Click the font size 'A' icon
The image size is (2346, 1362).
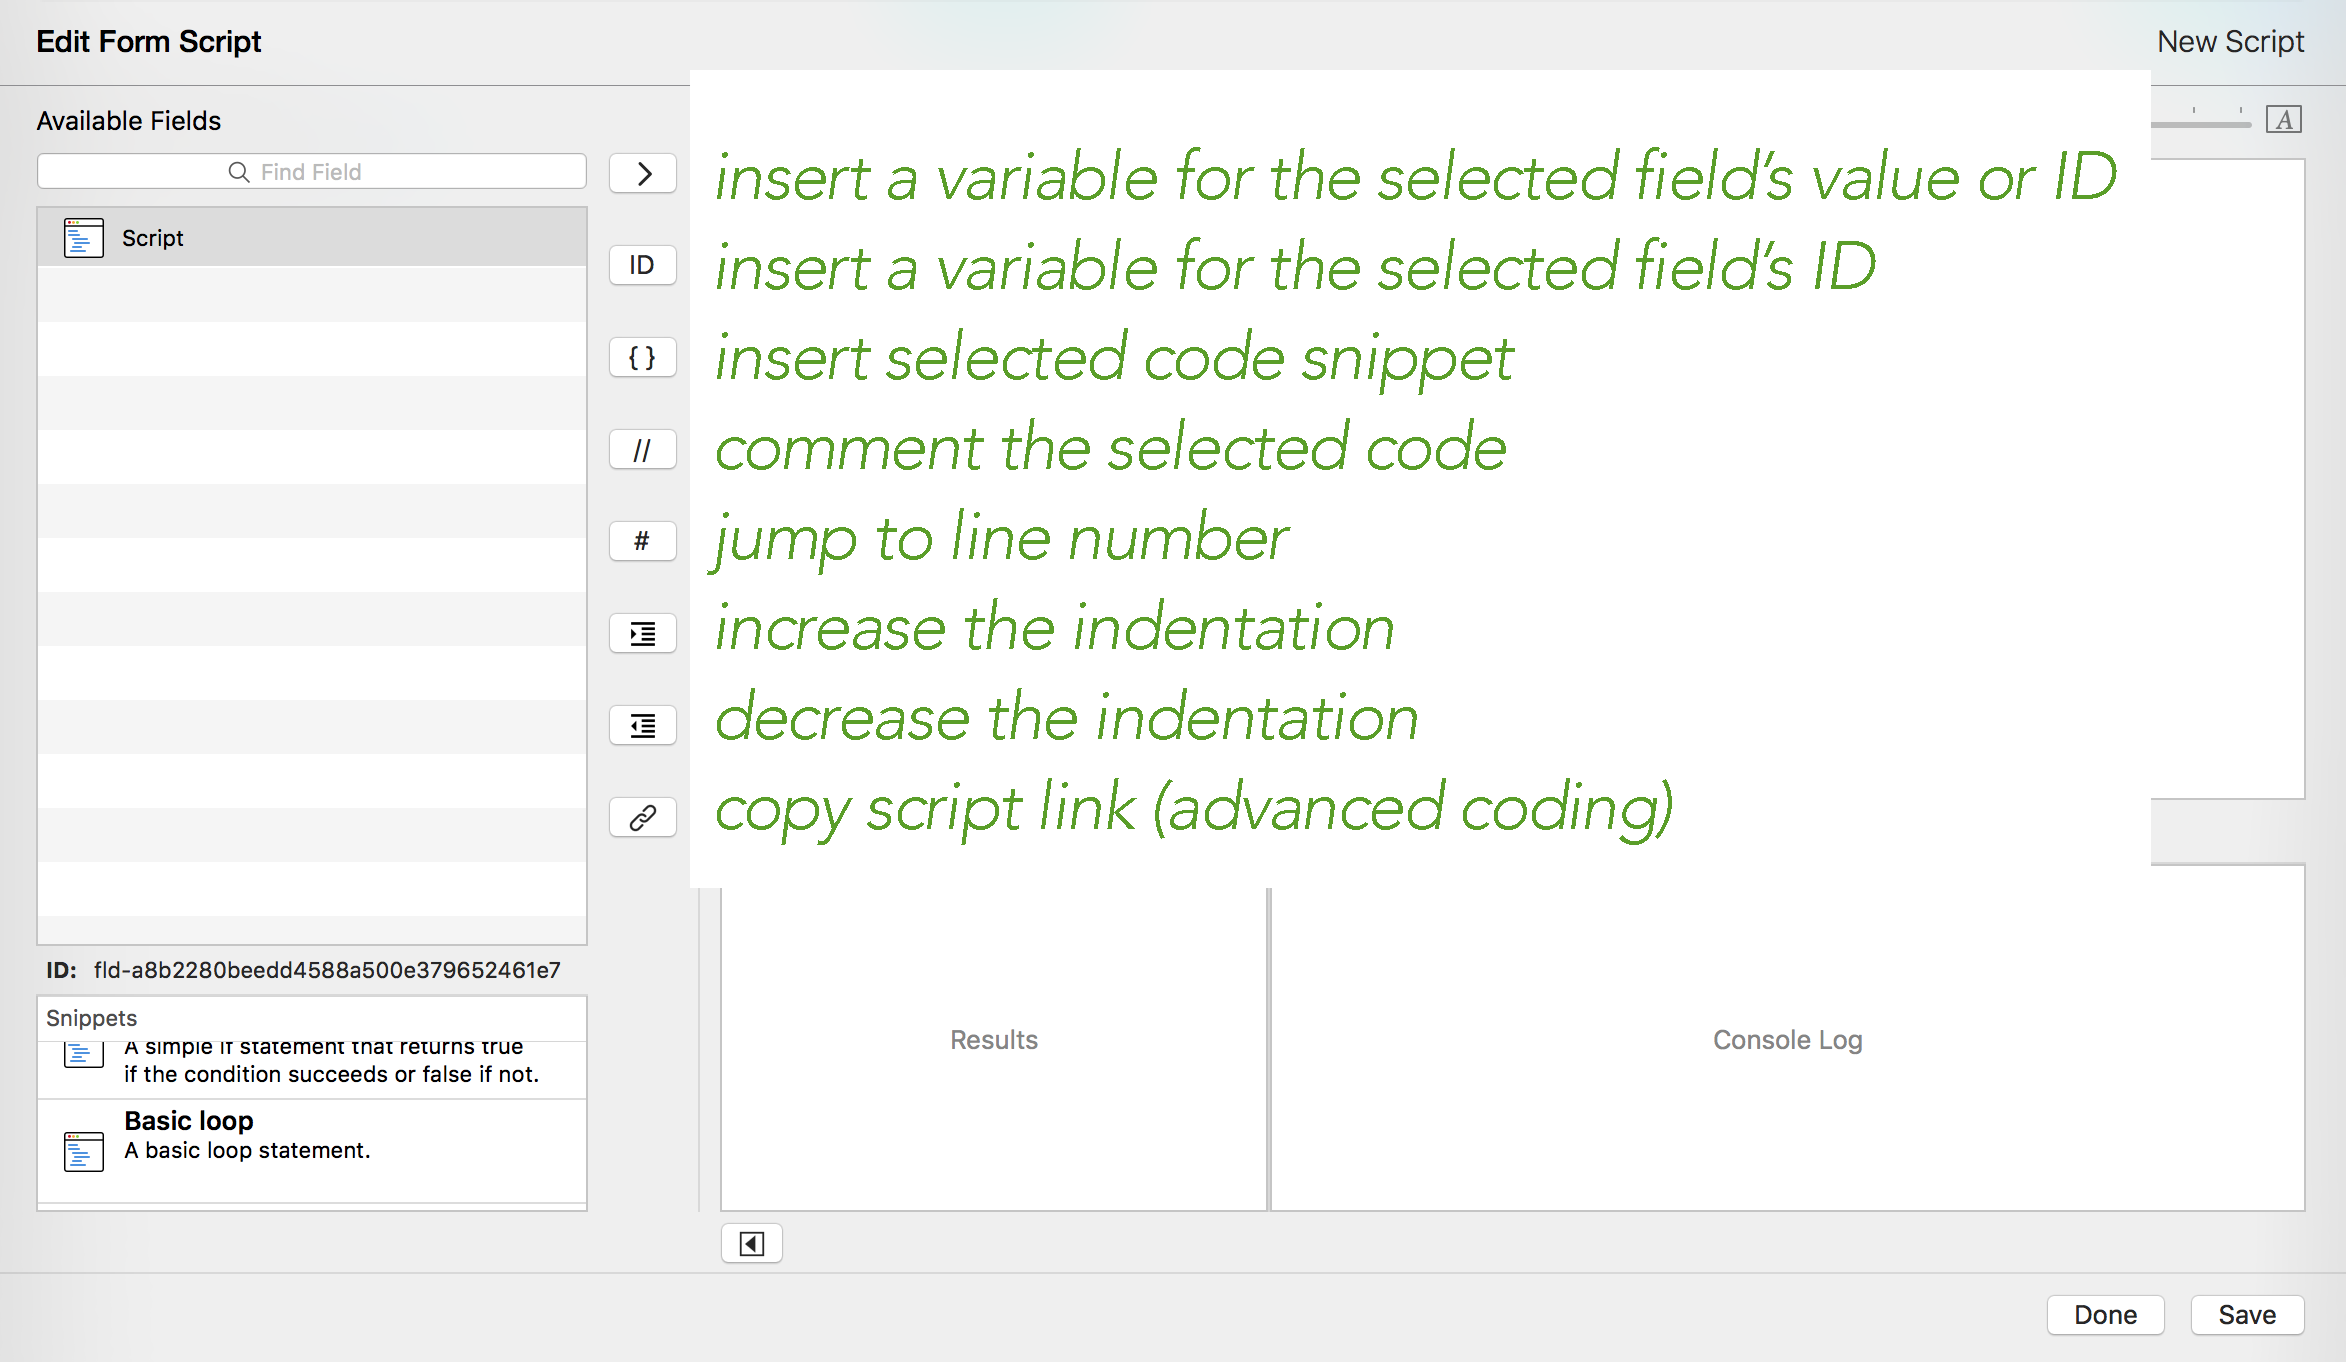point(2283,120)
